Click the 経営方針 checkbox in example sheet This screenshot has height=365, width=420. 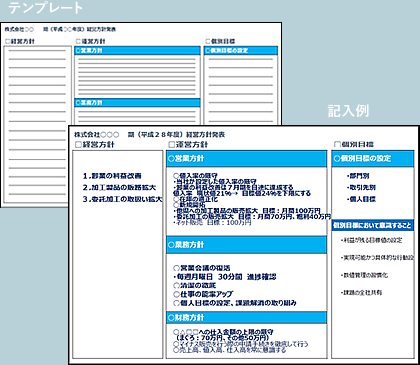[78, 145]
